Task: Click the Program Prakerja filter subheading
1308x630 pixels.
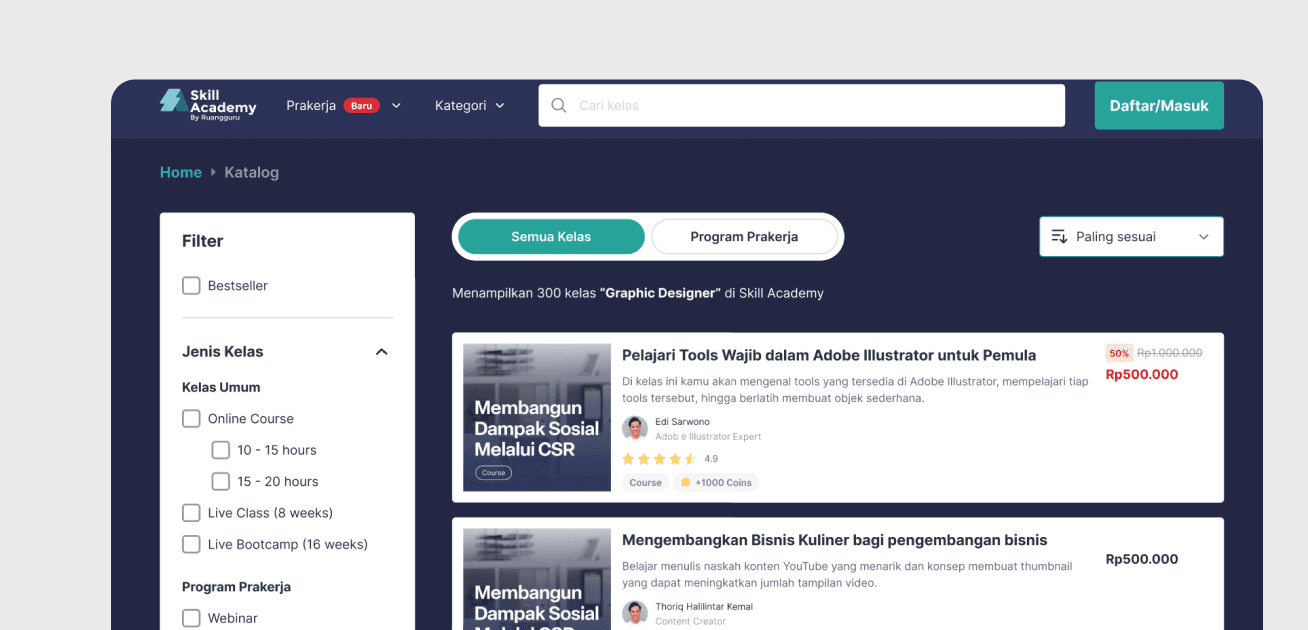Action: click(x=236, y=587)
